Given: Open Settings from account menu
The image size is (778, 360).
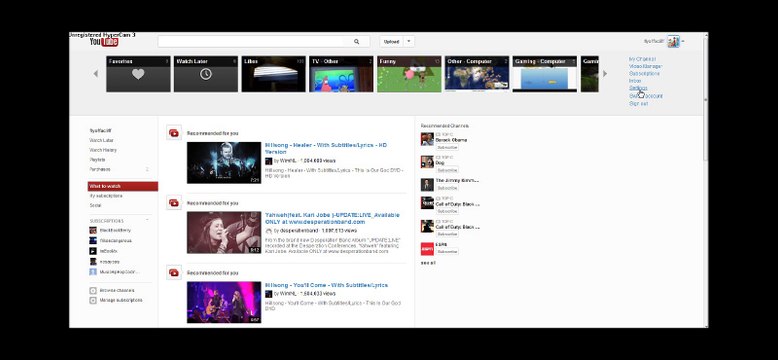Looking at the screenshot, I should point(638,88).
